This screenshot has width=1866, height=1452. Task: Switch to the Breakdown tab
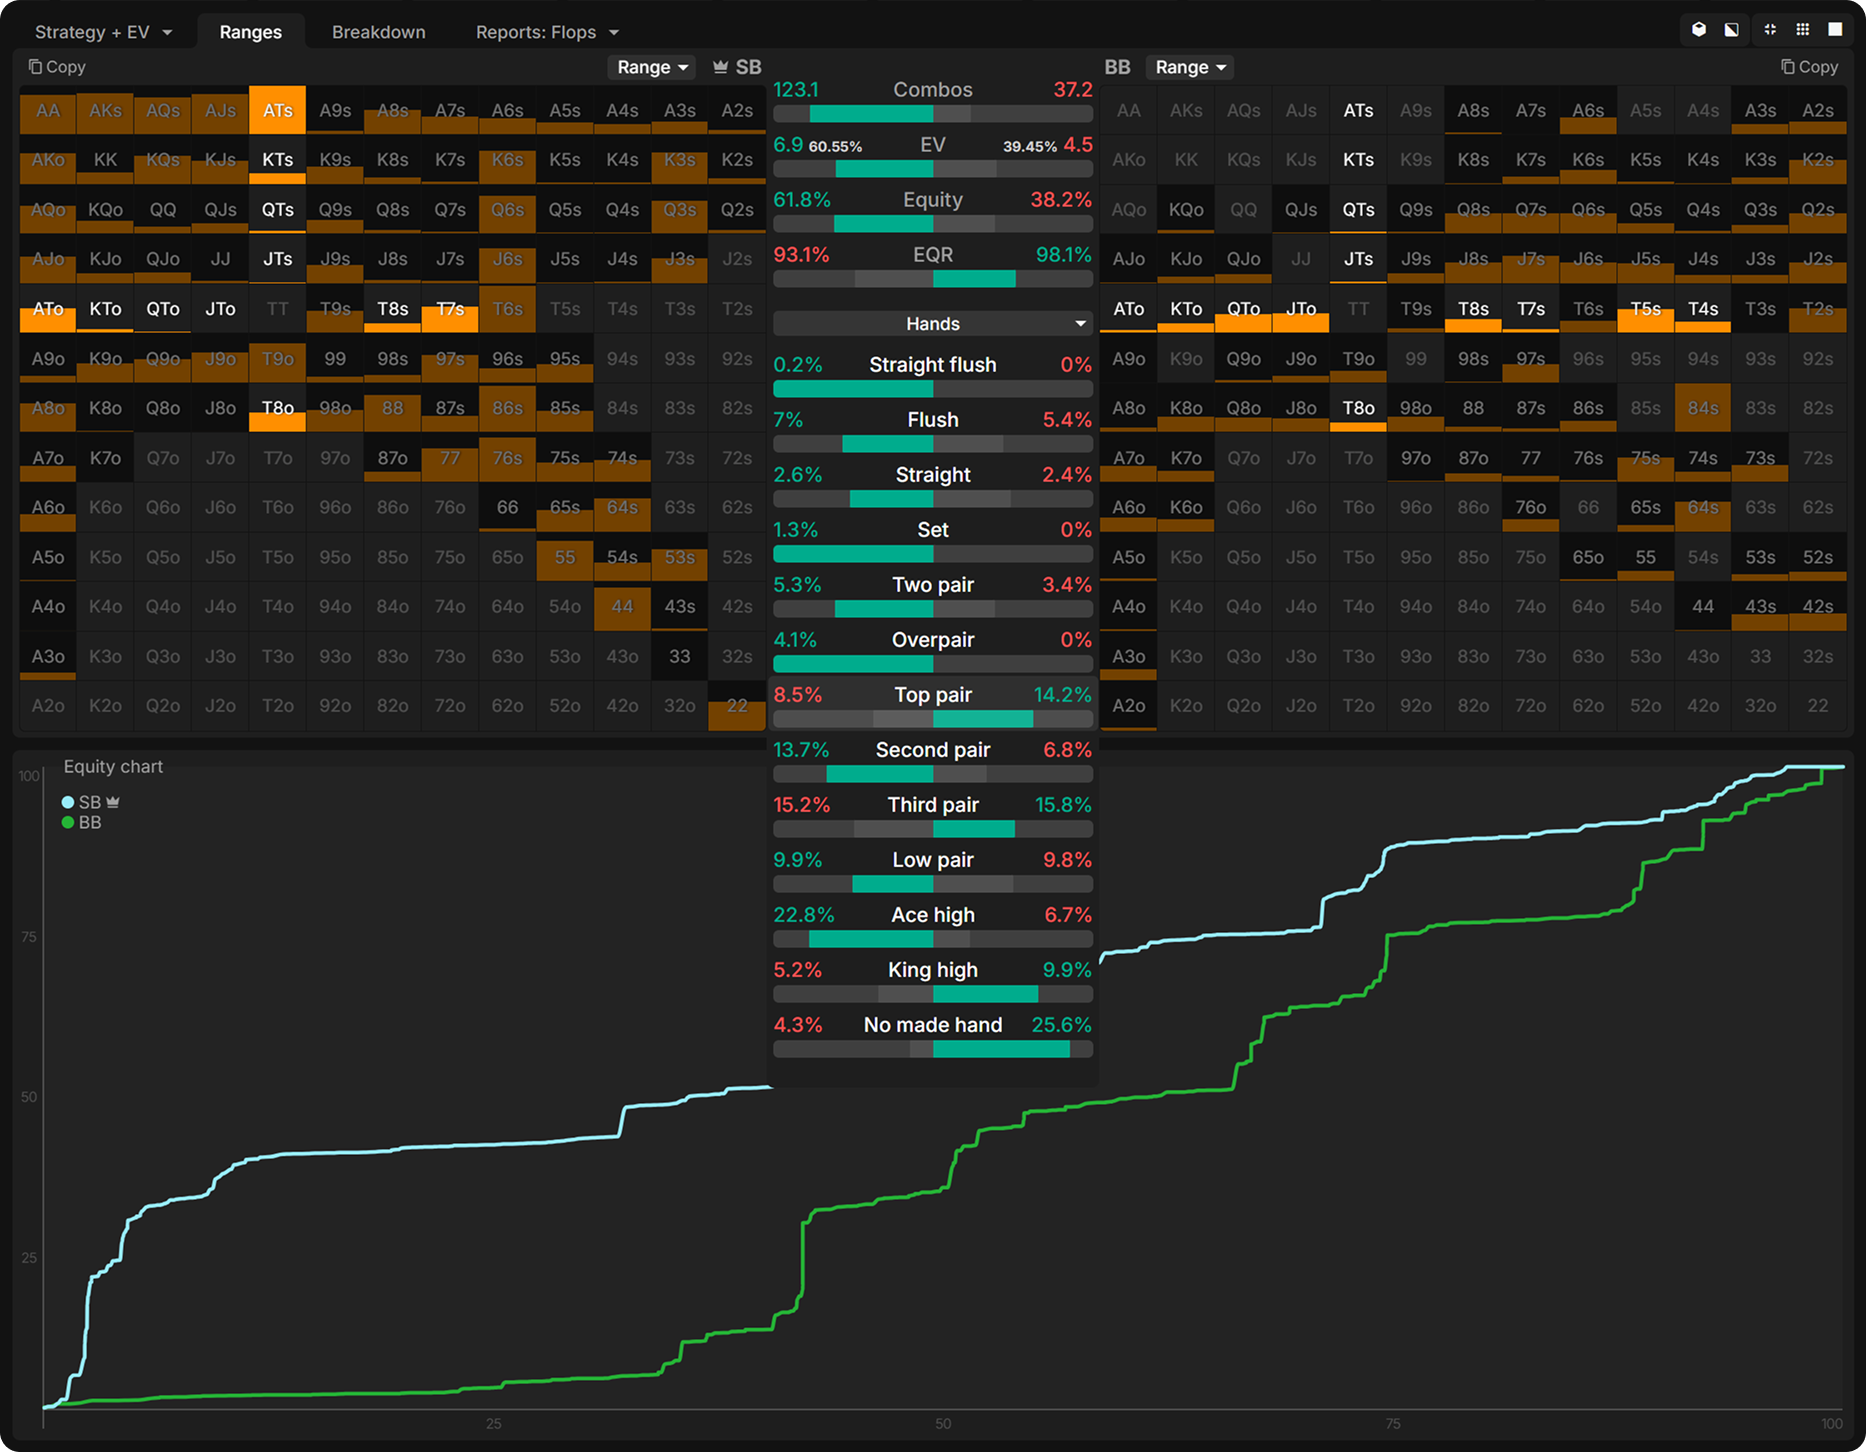pyautogui.click(x=378, y=32)
